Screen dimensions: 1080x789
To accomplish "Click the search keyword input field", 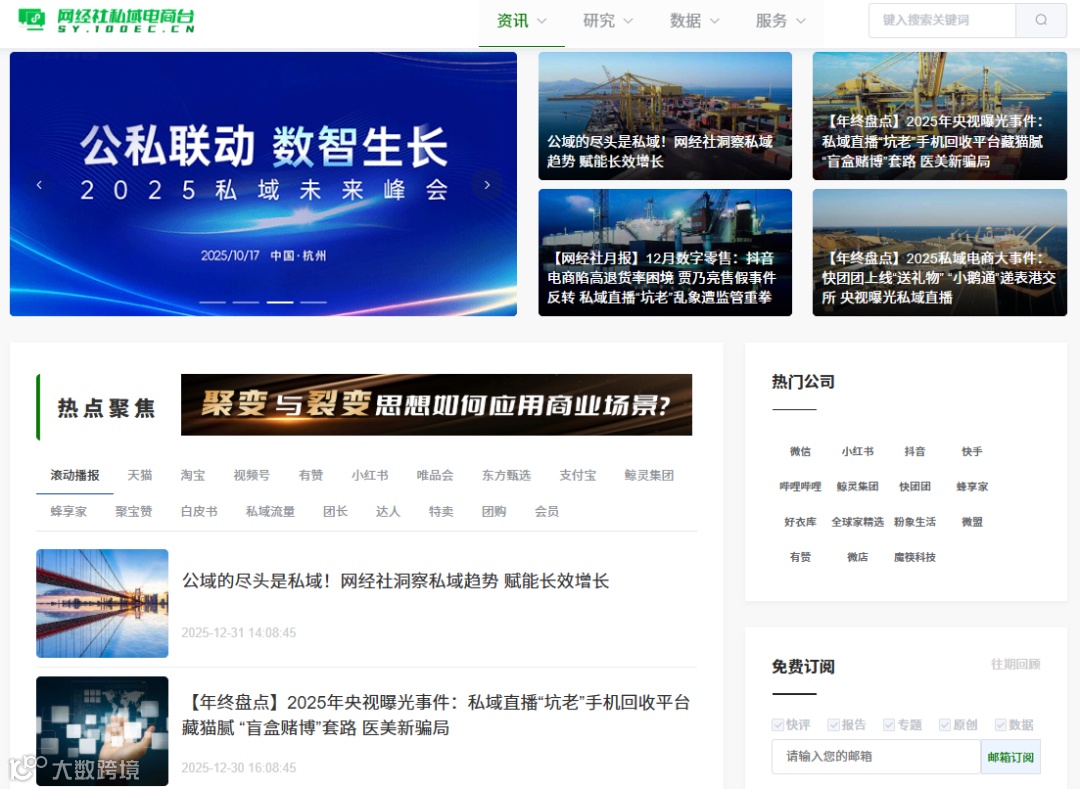I will pyautogui.click(x=942, y=20).
